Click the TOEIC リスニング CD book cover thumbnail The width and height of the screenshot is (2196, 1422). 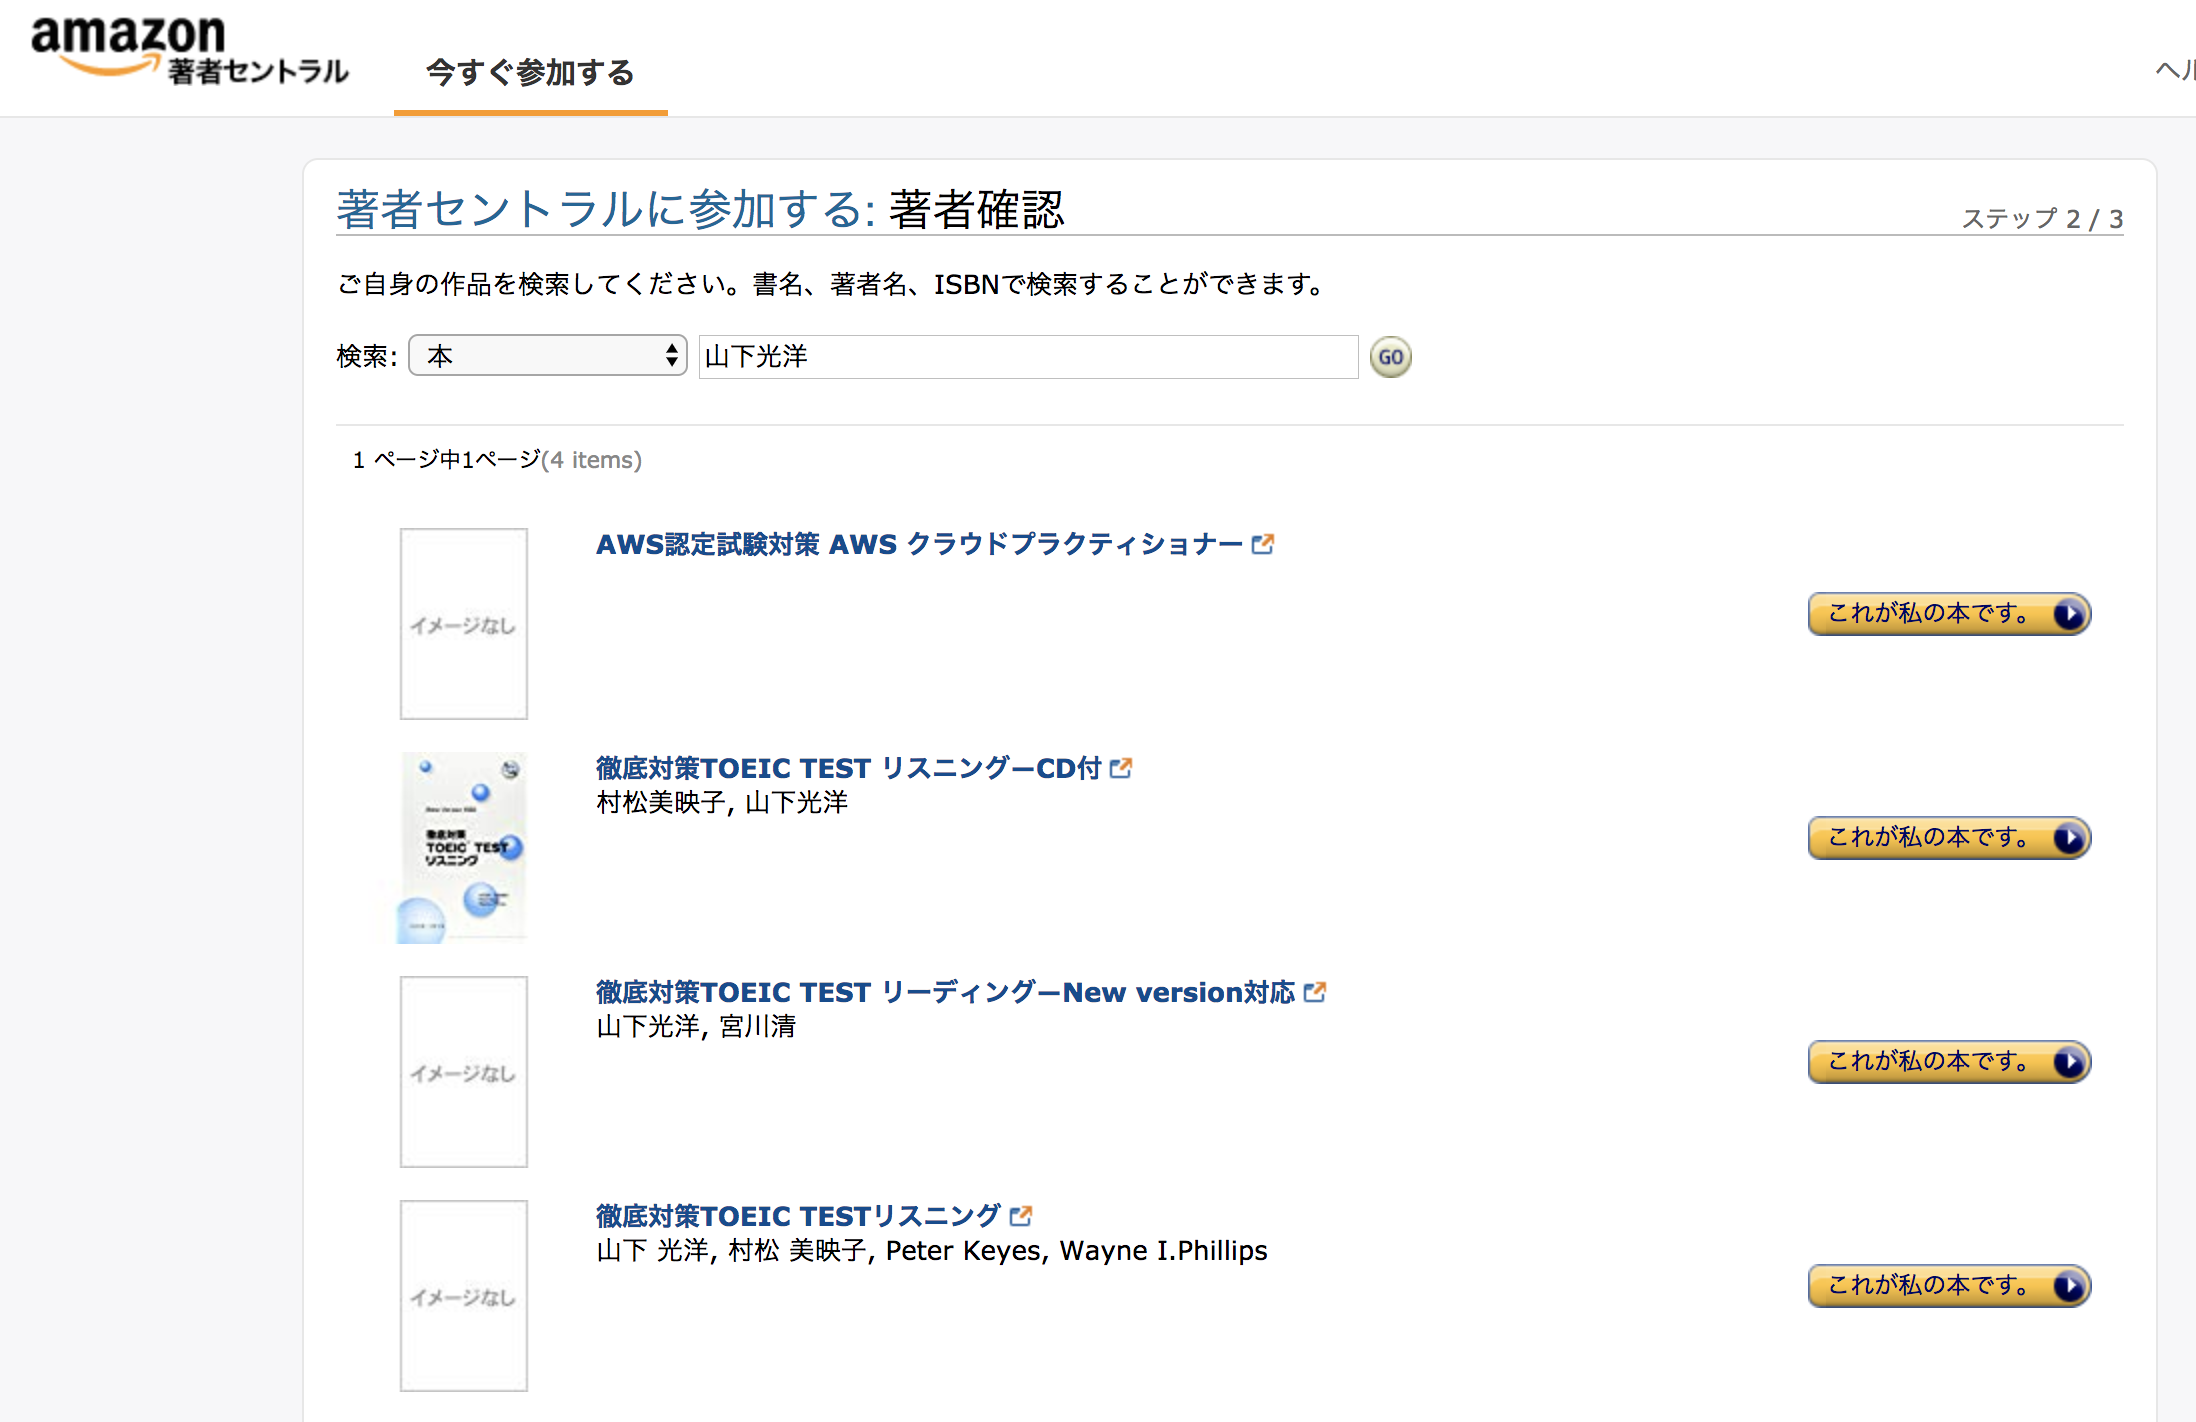coord(464,847)
